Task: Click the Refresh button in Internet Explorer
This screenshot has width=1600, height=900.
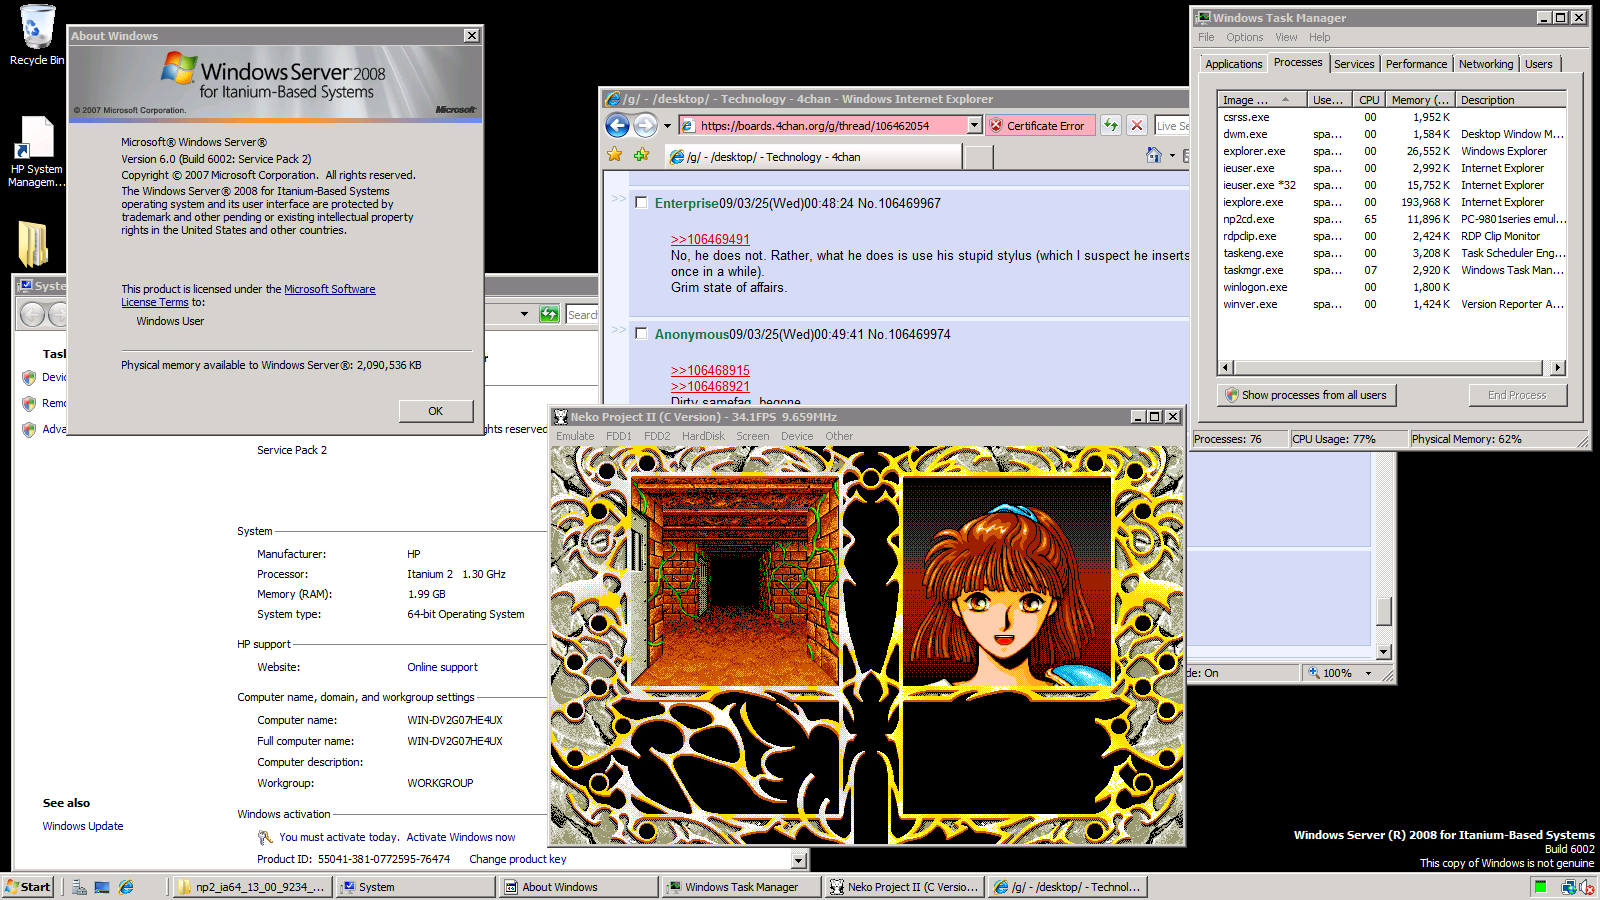Action: [x=1110, y=125]
